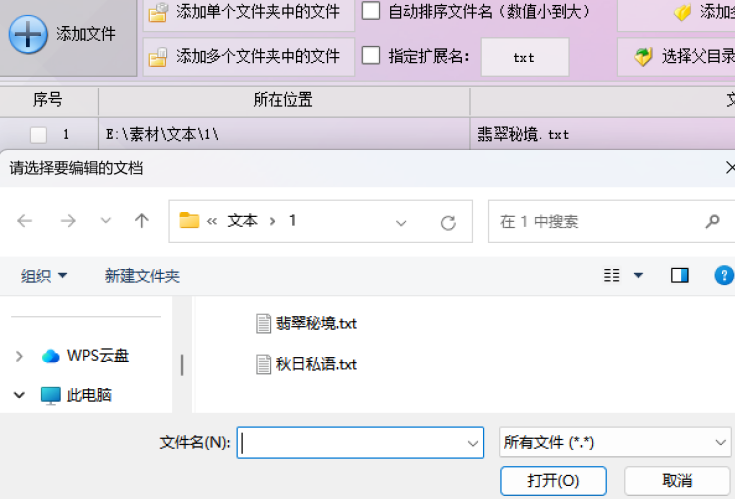Click 新建文件夹 button
Image resolution: width=736 pixels, height=499 pixels.
tap(142, 276)
